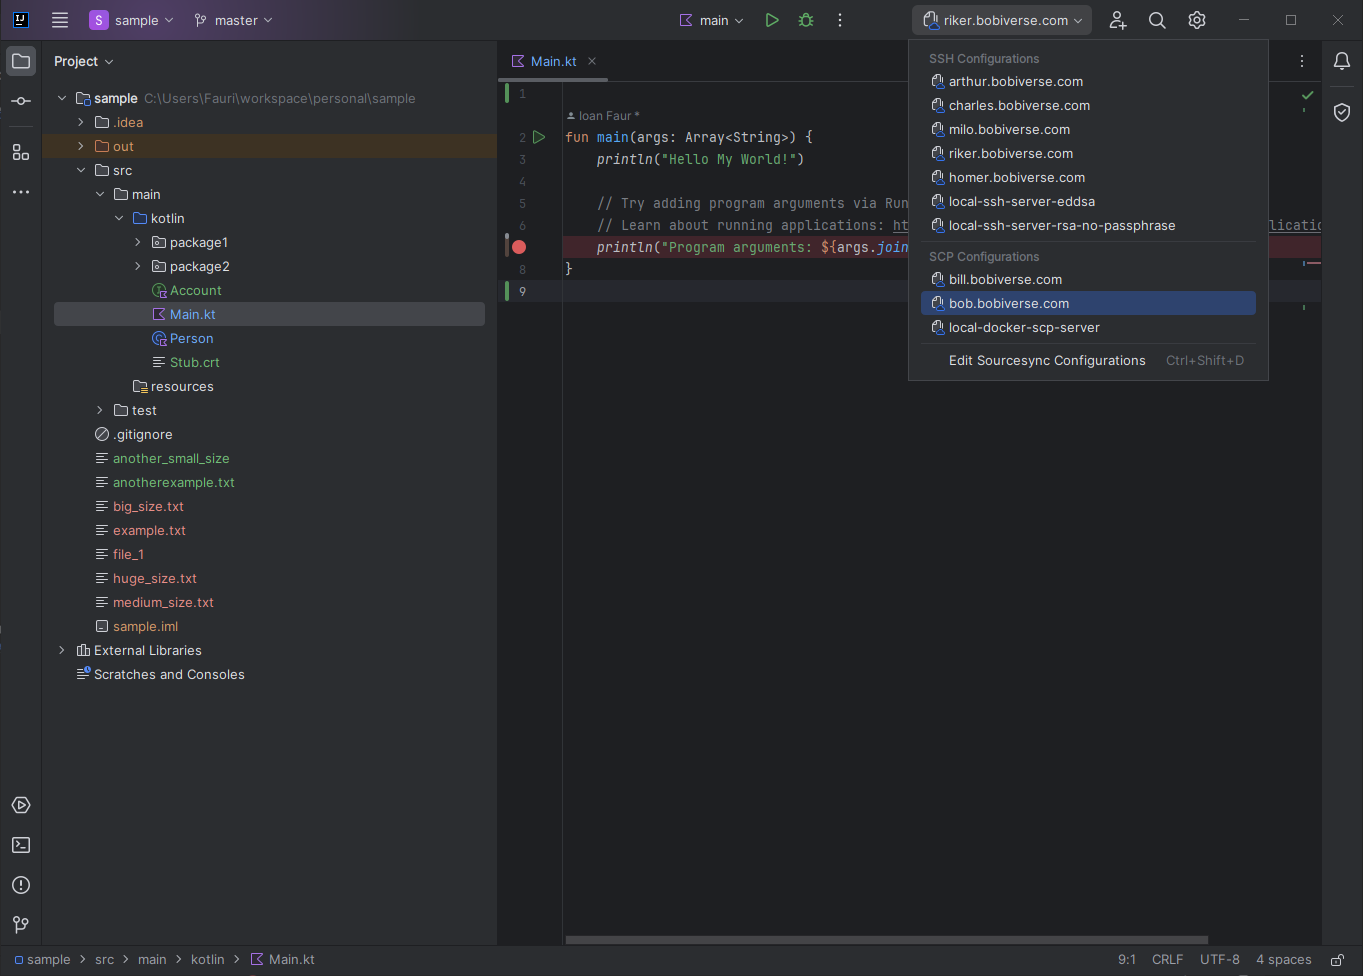Screen dimensions: 1363x976
Task: Open the Project view selector dropdown
Action: (84, 61)
